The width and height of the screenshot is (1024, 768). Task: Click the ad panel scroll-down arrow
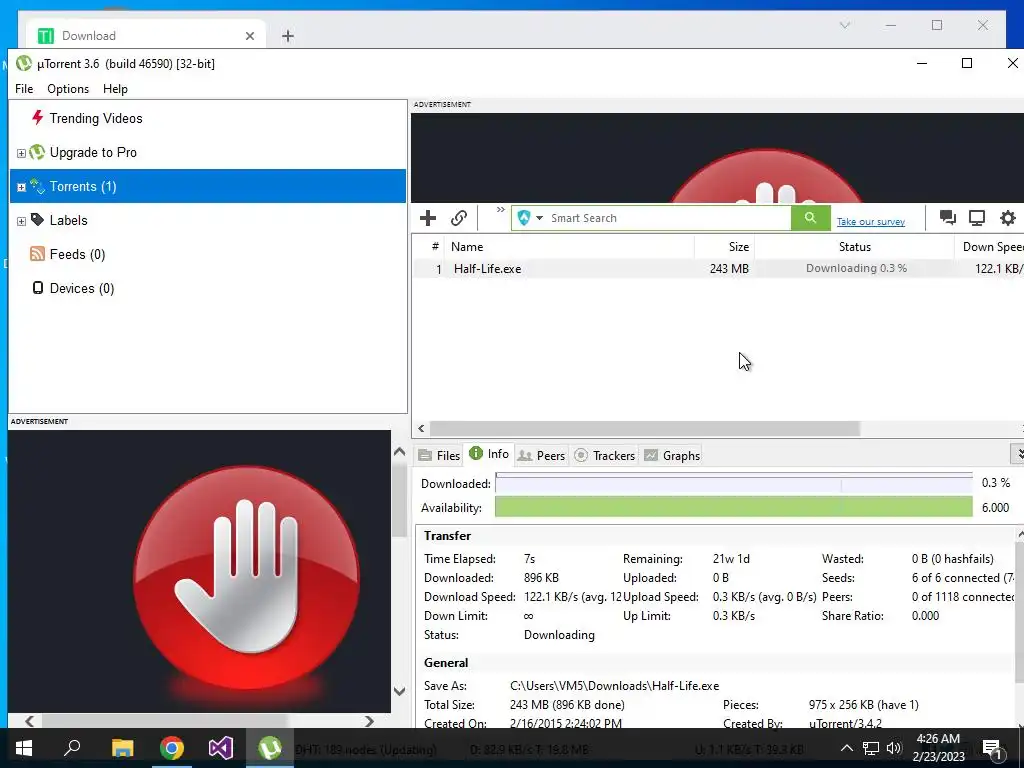click(400, 691)
